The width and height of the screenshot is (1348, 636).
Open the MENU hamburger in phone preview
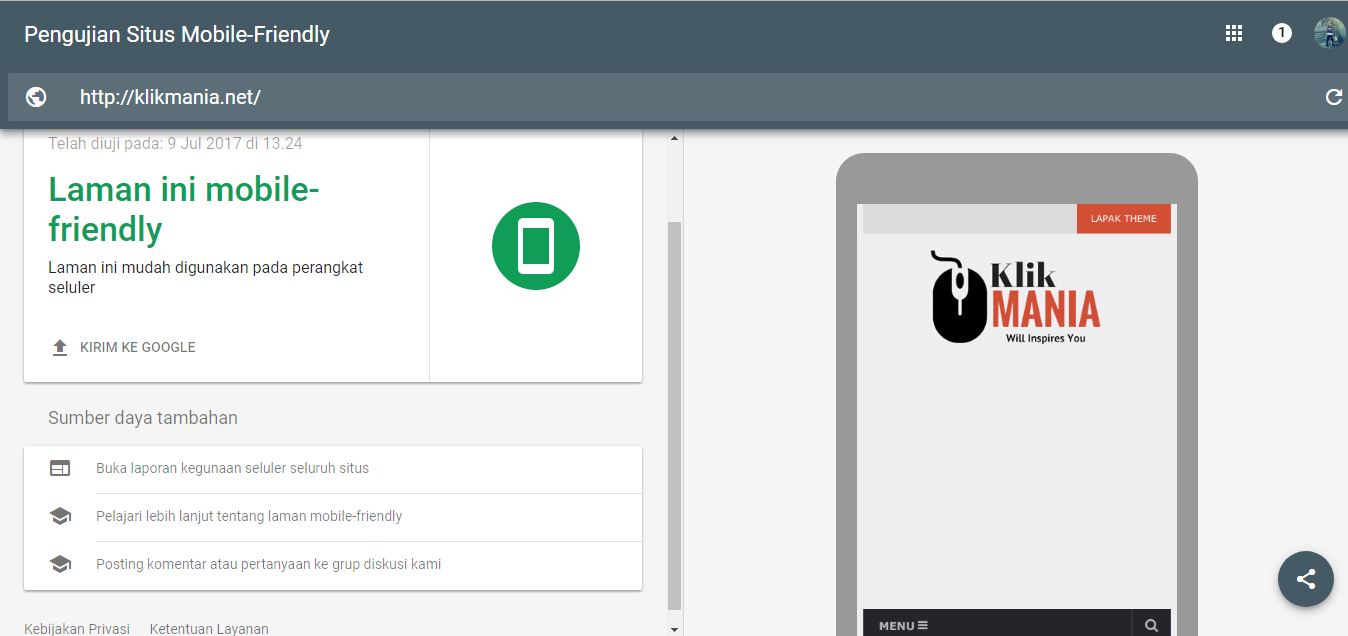904,626
